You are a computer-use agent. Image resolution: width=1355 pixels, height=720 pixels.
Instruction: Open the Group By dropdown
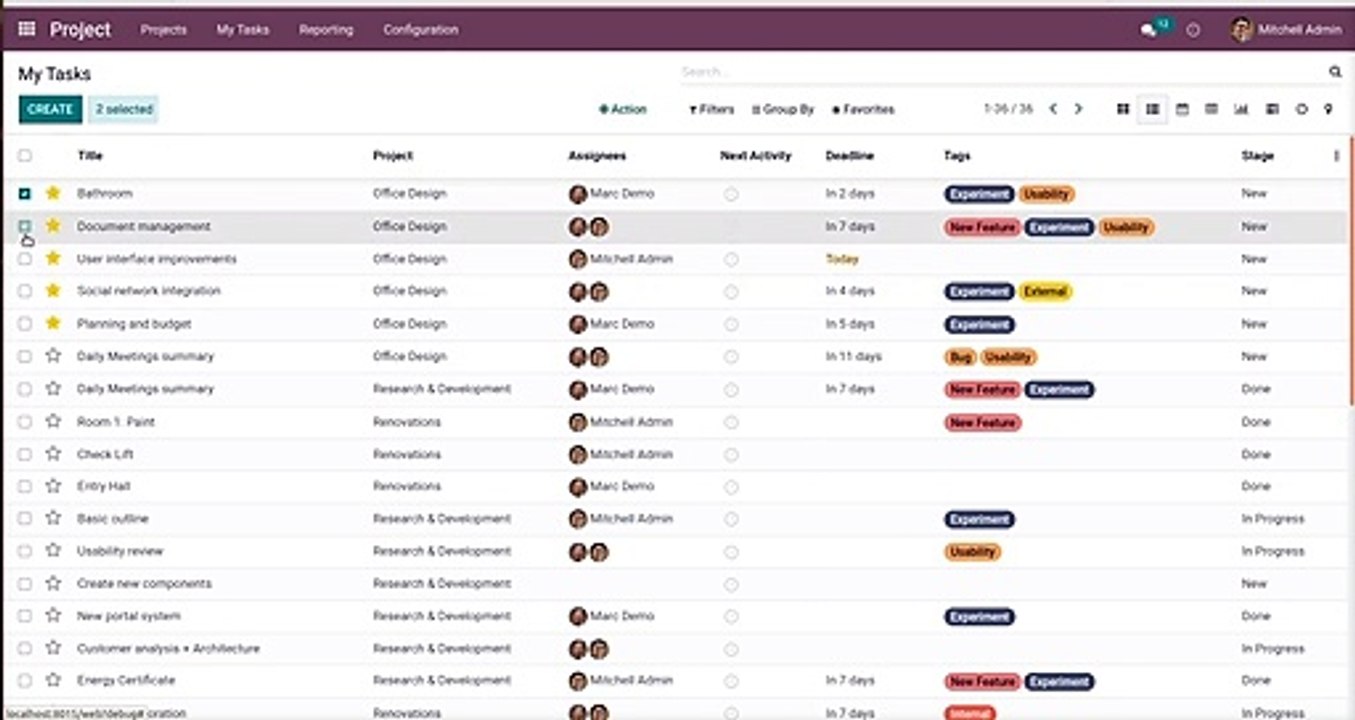(x=783, y=109)
